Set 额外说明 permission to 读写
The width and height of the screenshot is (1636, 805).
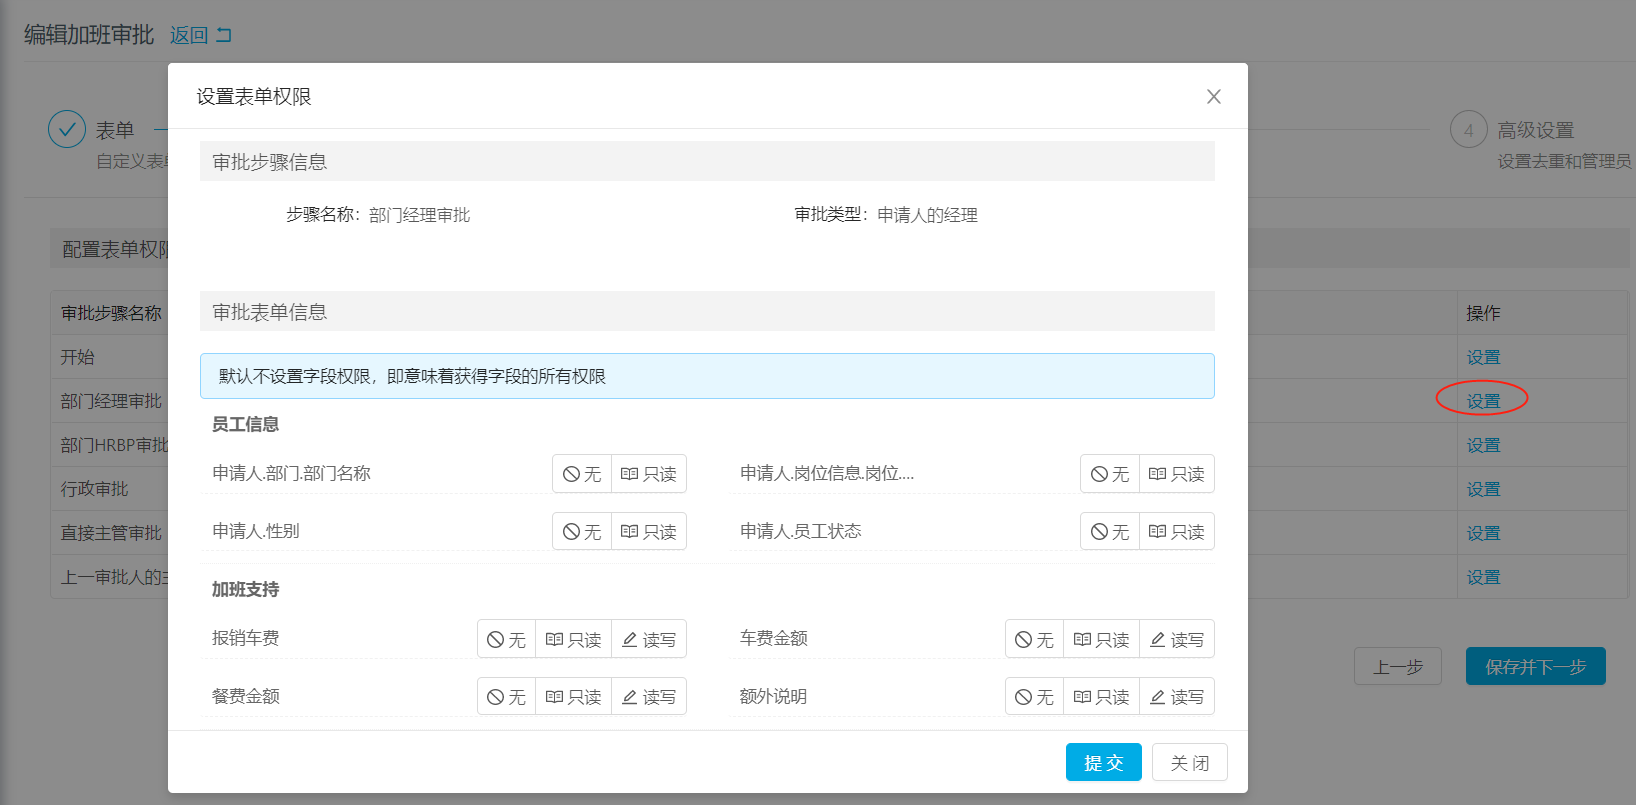[x=1177, y=697]
